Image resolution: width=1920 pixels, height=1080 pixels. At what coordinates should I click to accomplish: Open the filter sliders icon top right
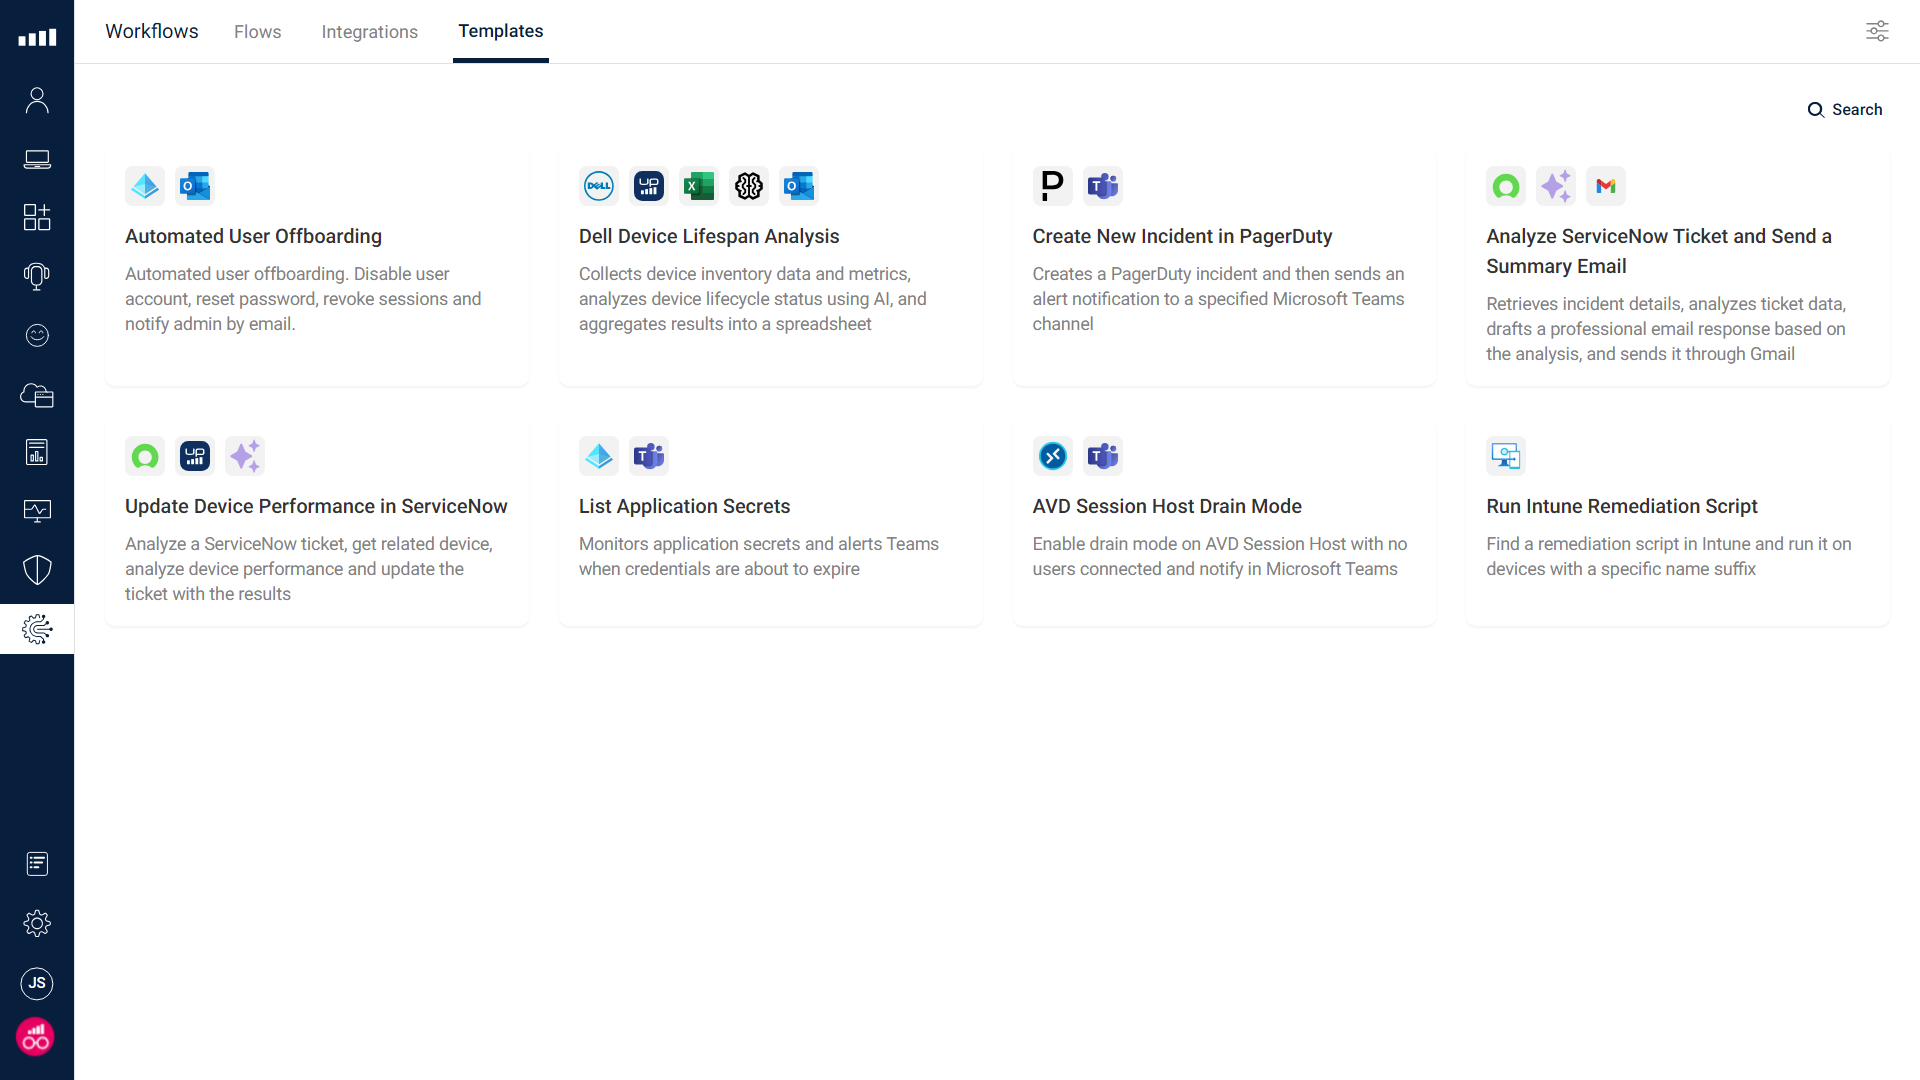(1877, 31)
